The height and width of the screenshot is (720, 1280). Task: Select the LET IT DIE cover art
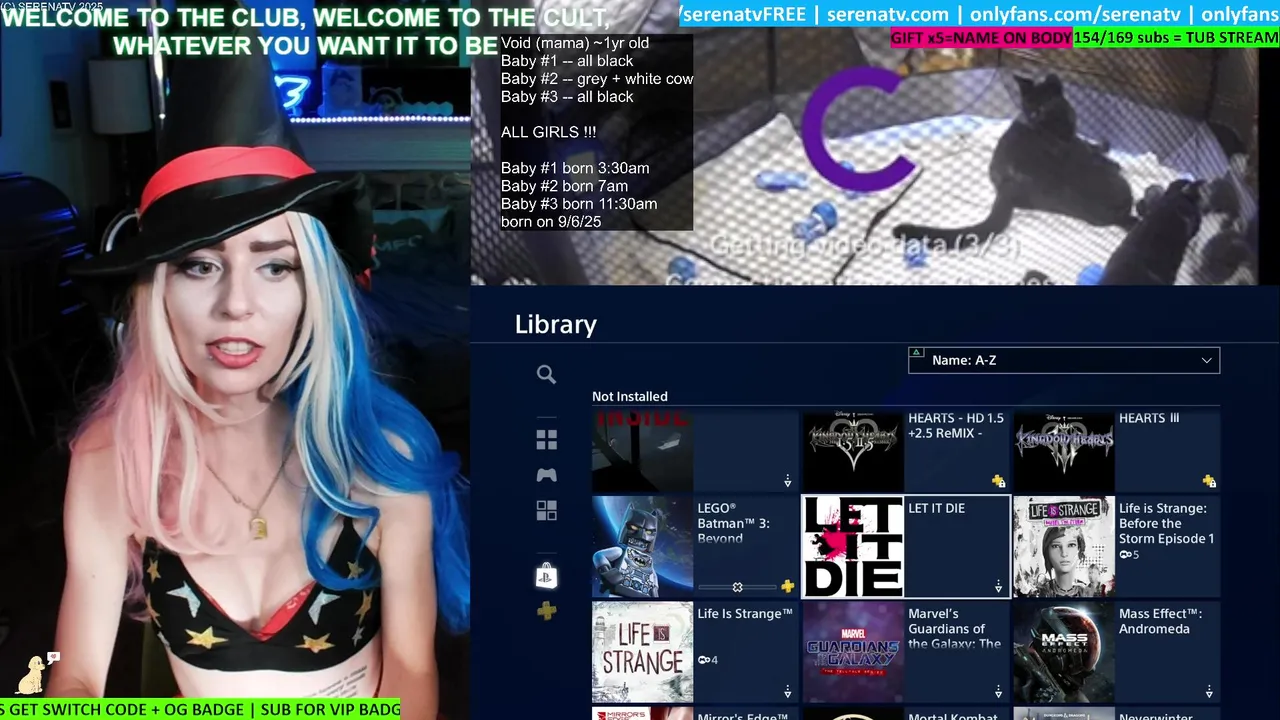(853, 547)
